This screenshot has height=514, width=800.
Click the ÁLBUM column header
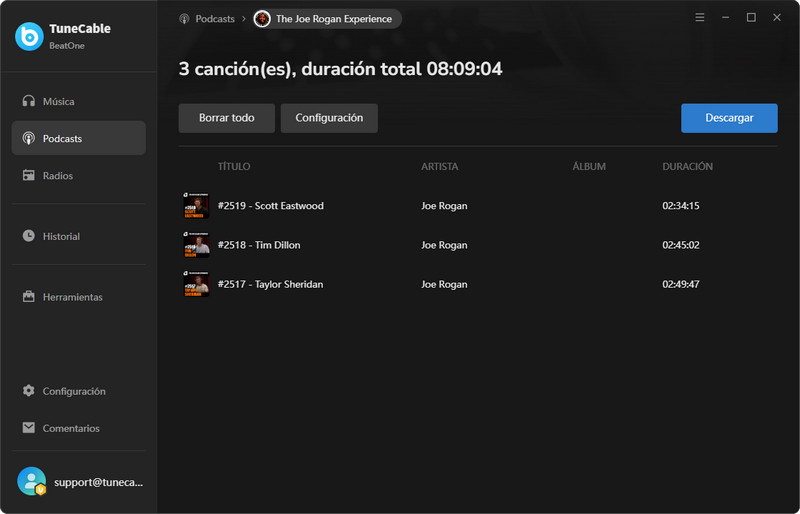point(589,166)
